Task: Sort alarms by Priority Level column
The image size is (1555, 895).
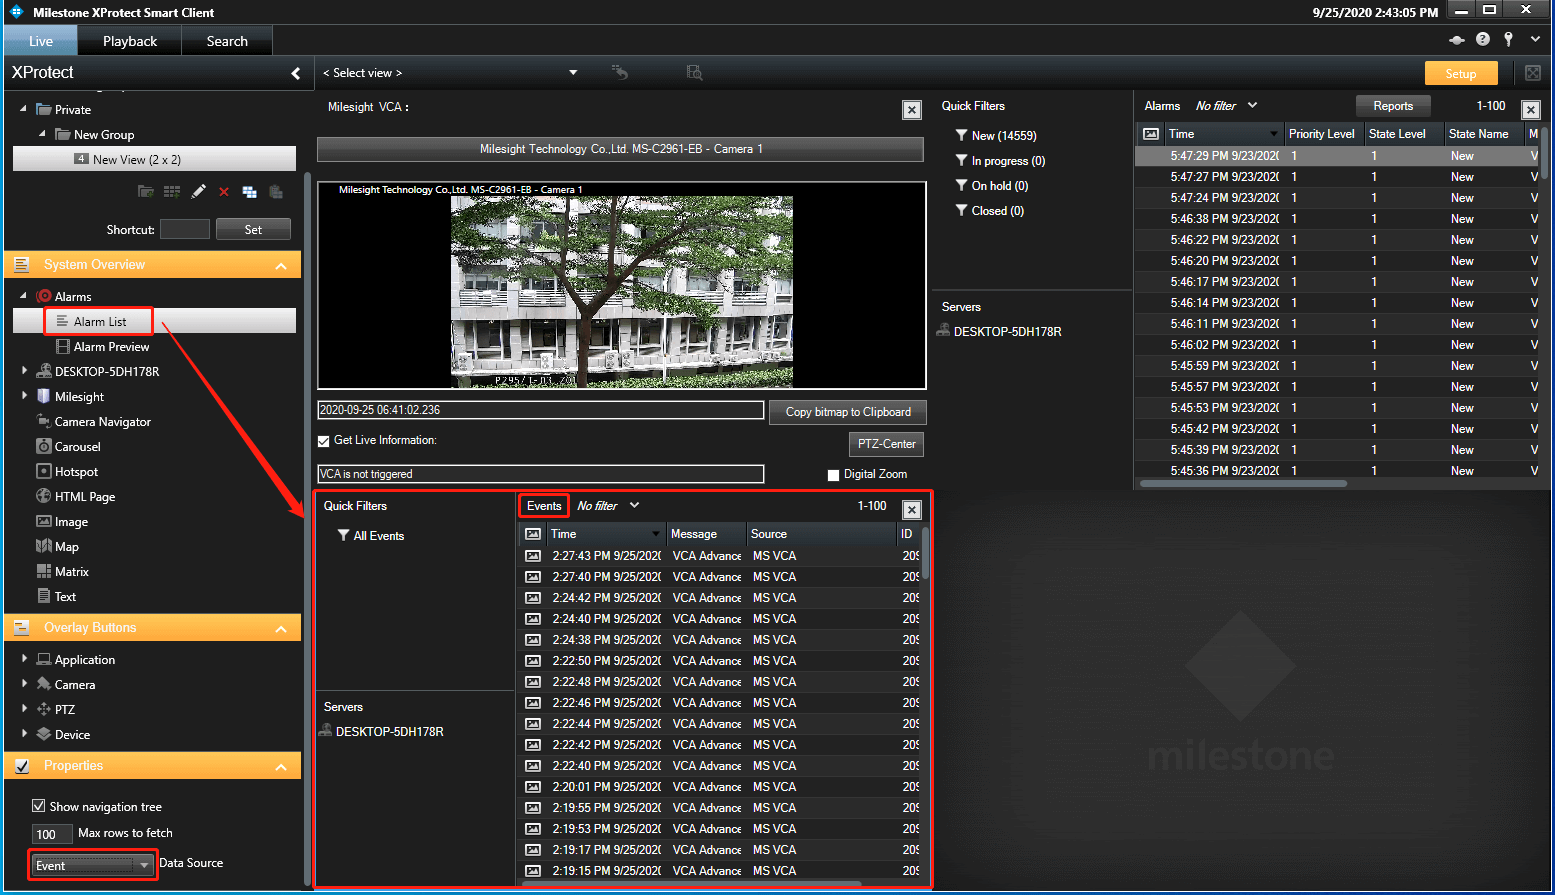Action: [1323, 133]
